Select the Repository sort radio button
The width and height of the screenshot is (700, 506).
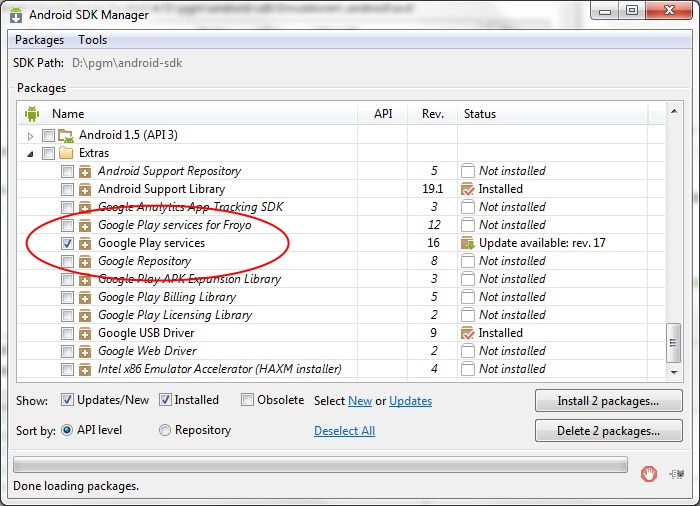[165, 430]
